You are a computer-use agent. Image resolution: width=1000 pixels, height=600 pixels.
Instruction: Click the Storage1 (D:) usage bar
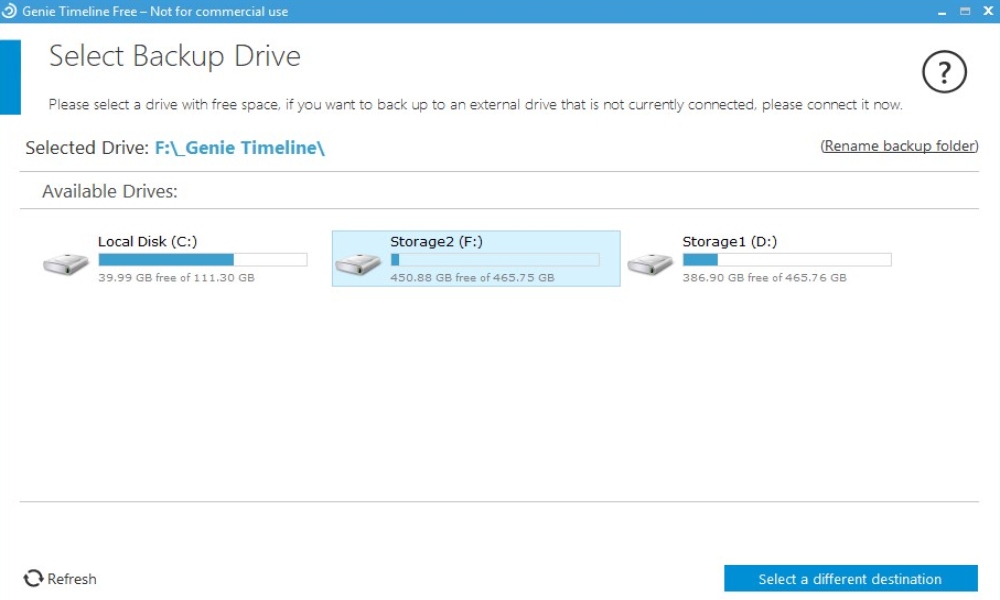[x=787, y=260]
